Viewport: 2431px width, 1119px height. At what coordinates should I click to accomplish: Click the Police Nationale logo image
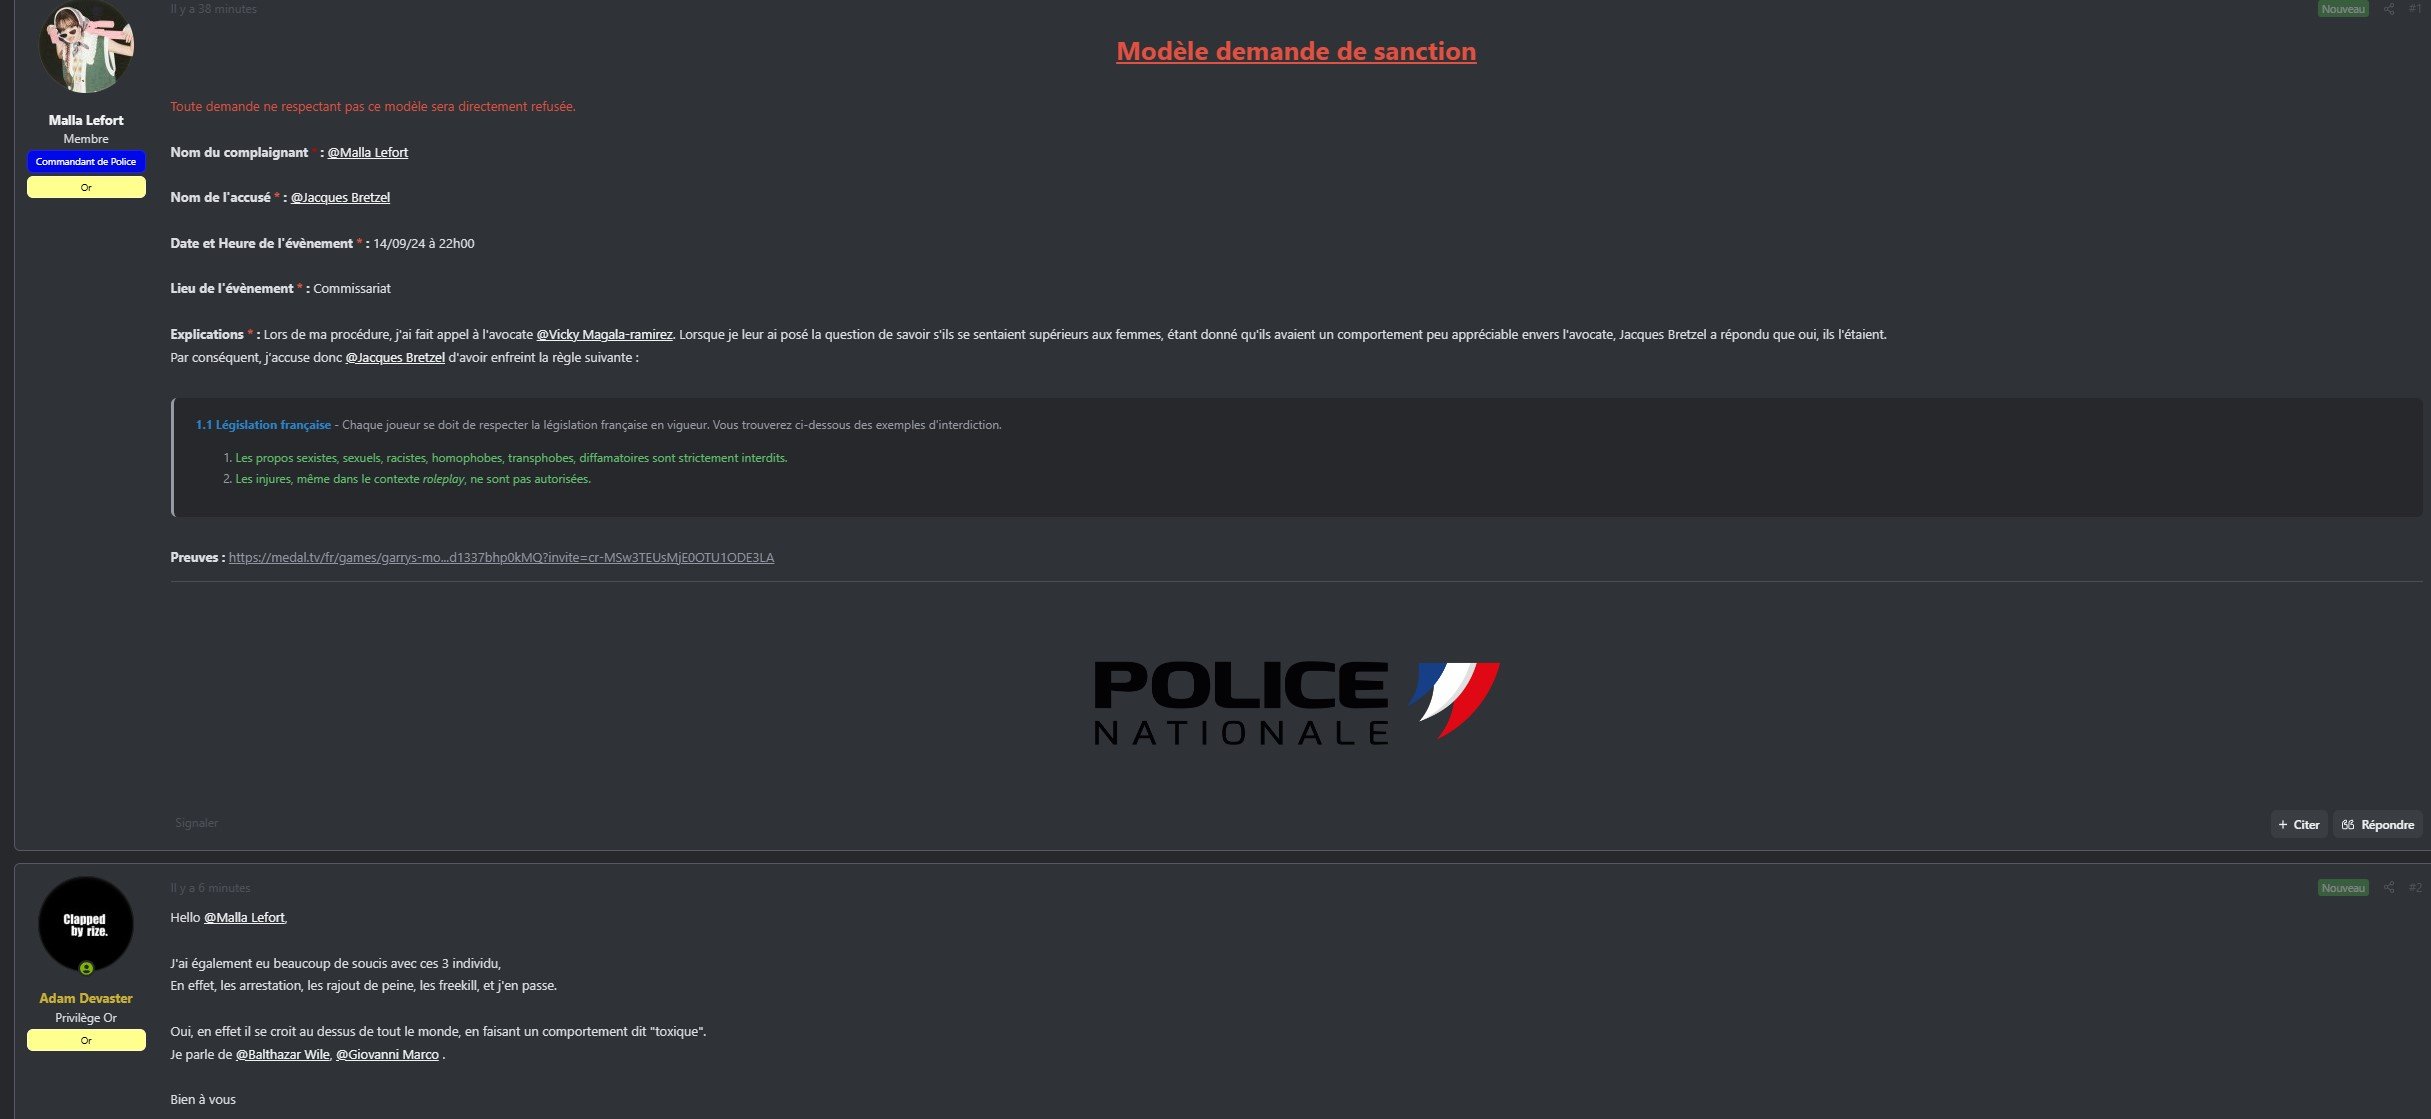click(1296, 704)
